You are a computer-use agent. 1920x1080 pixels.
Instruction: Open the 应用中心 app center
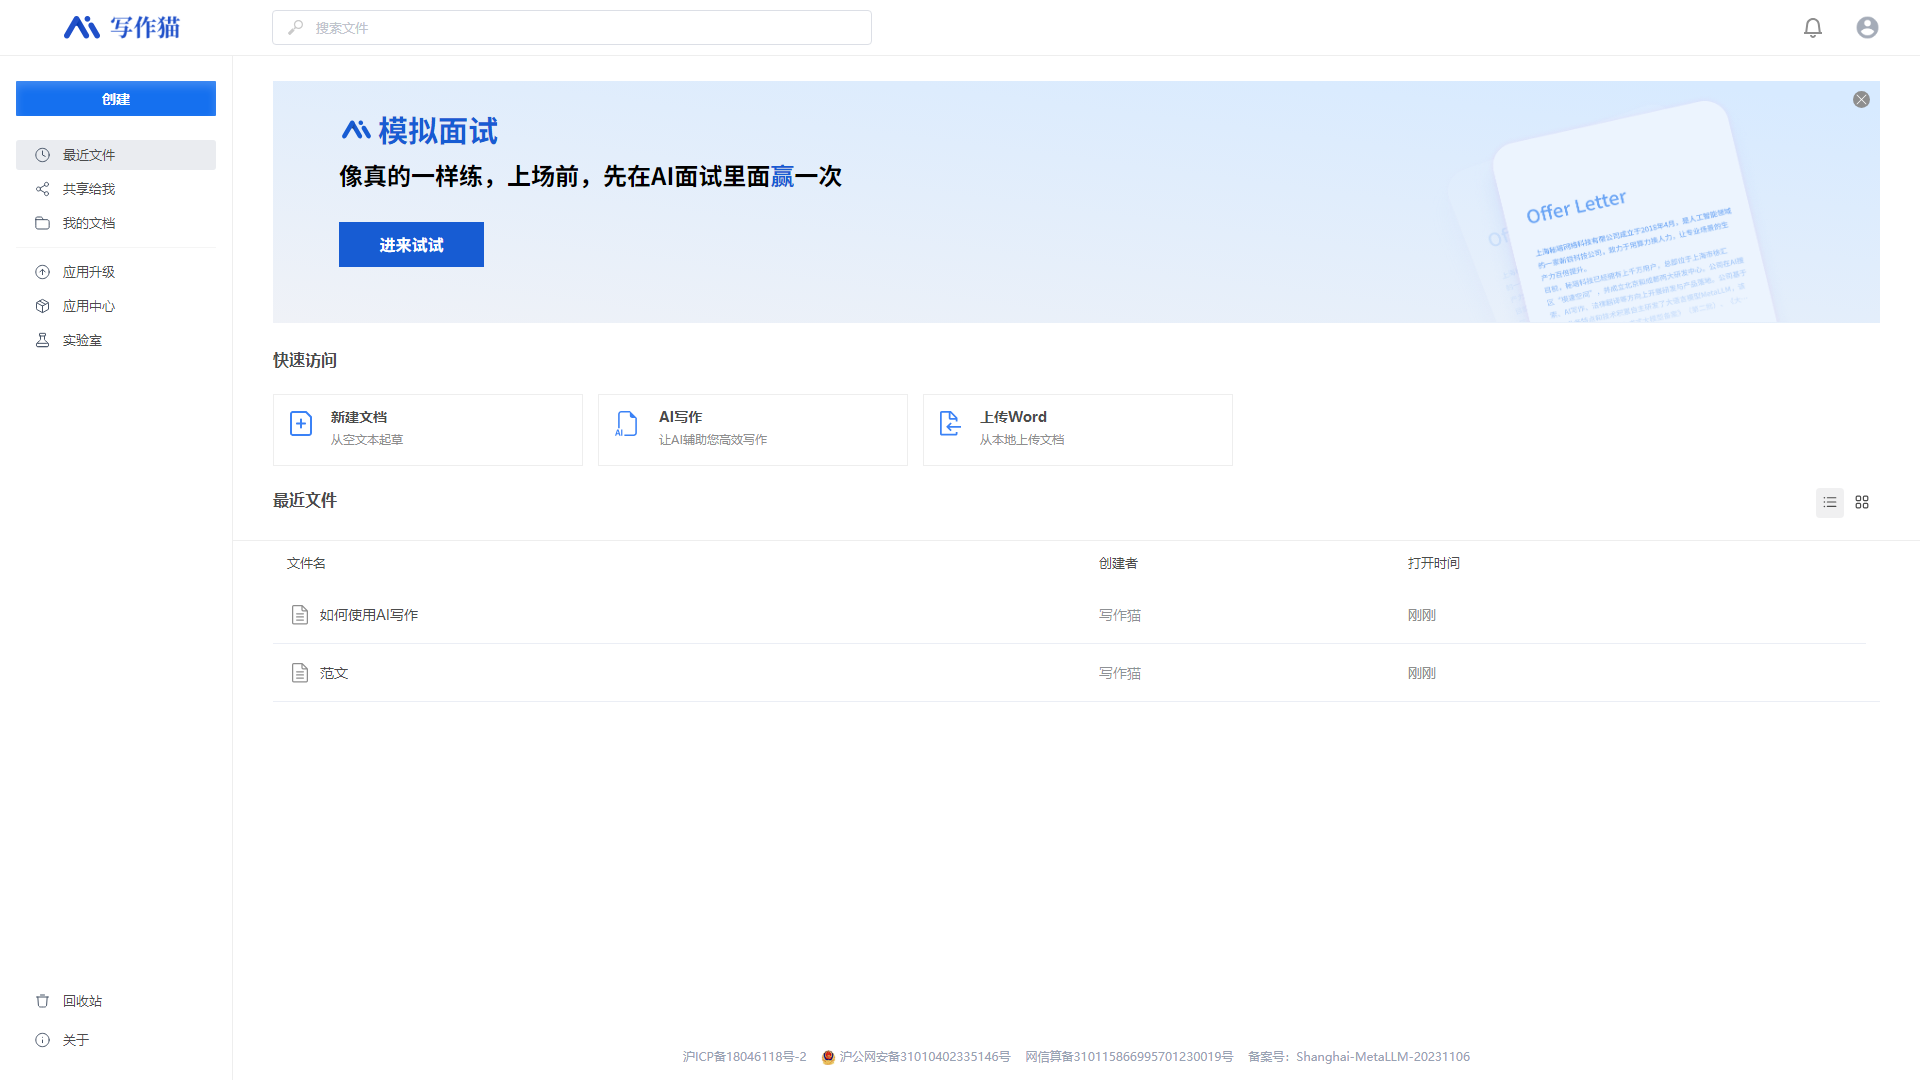(89, 306)
